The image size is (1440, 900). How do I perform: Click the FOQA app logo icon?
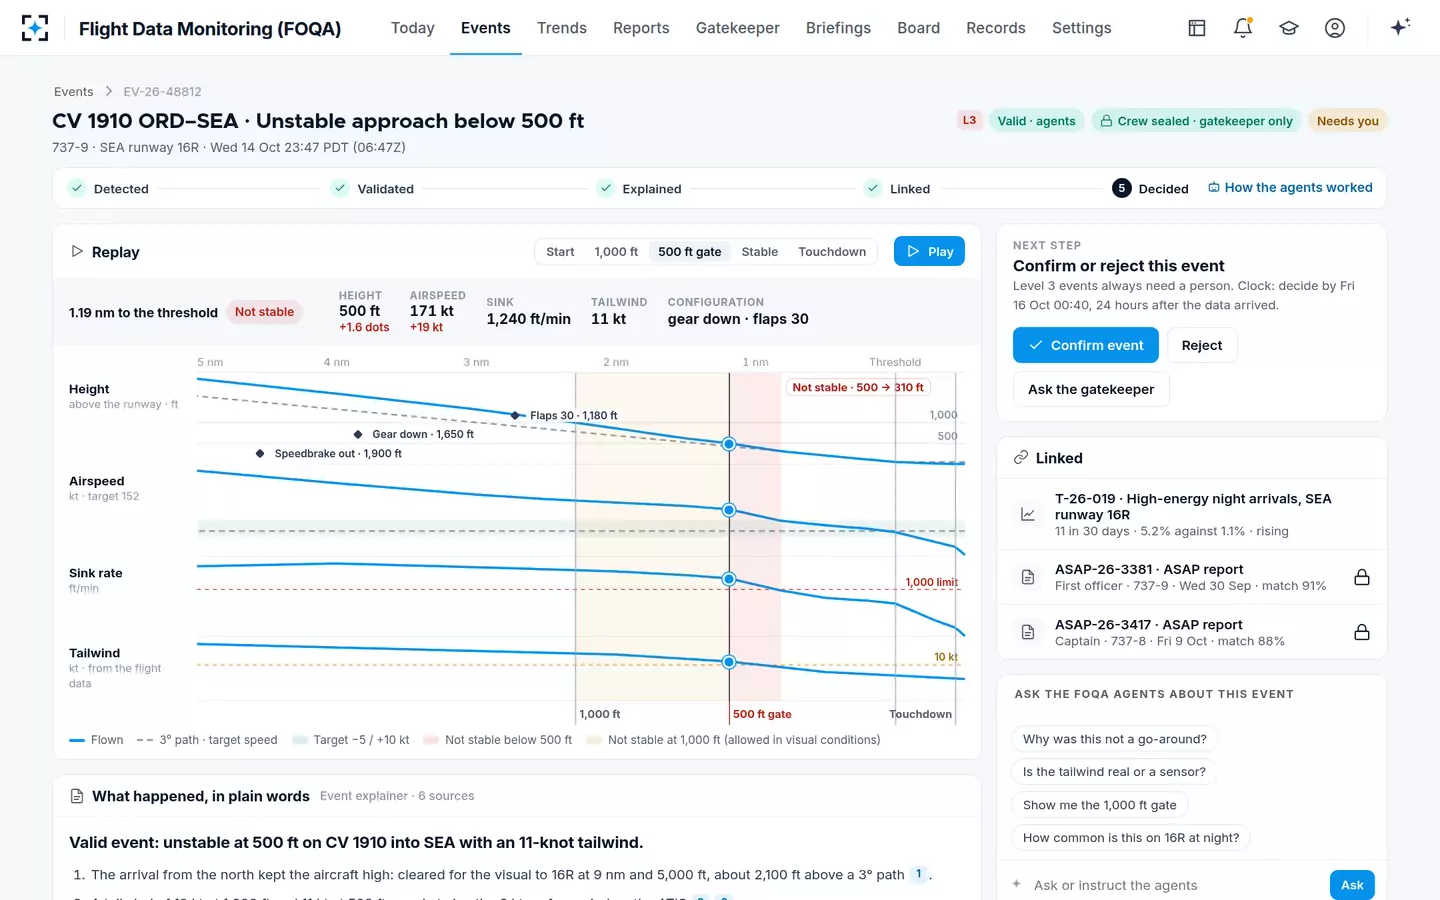[x=35, y=28]
